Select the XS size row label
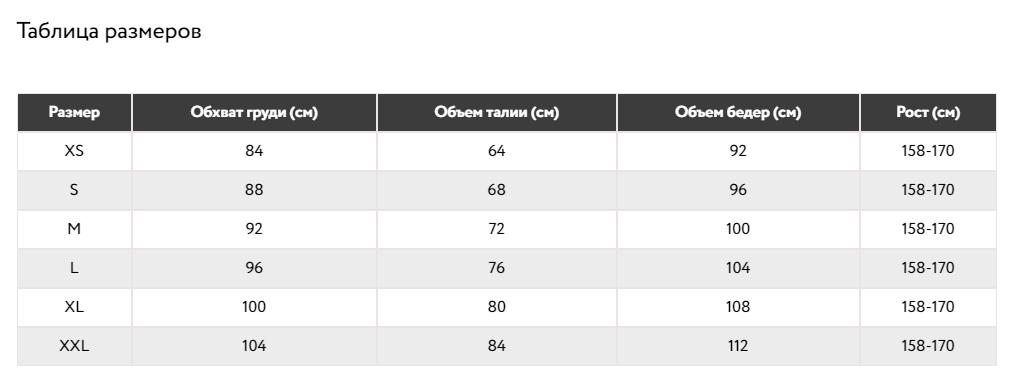This screenshot has width=1027, height=392. click(x=74, y=151)
